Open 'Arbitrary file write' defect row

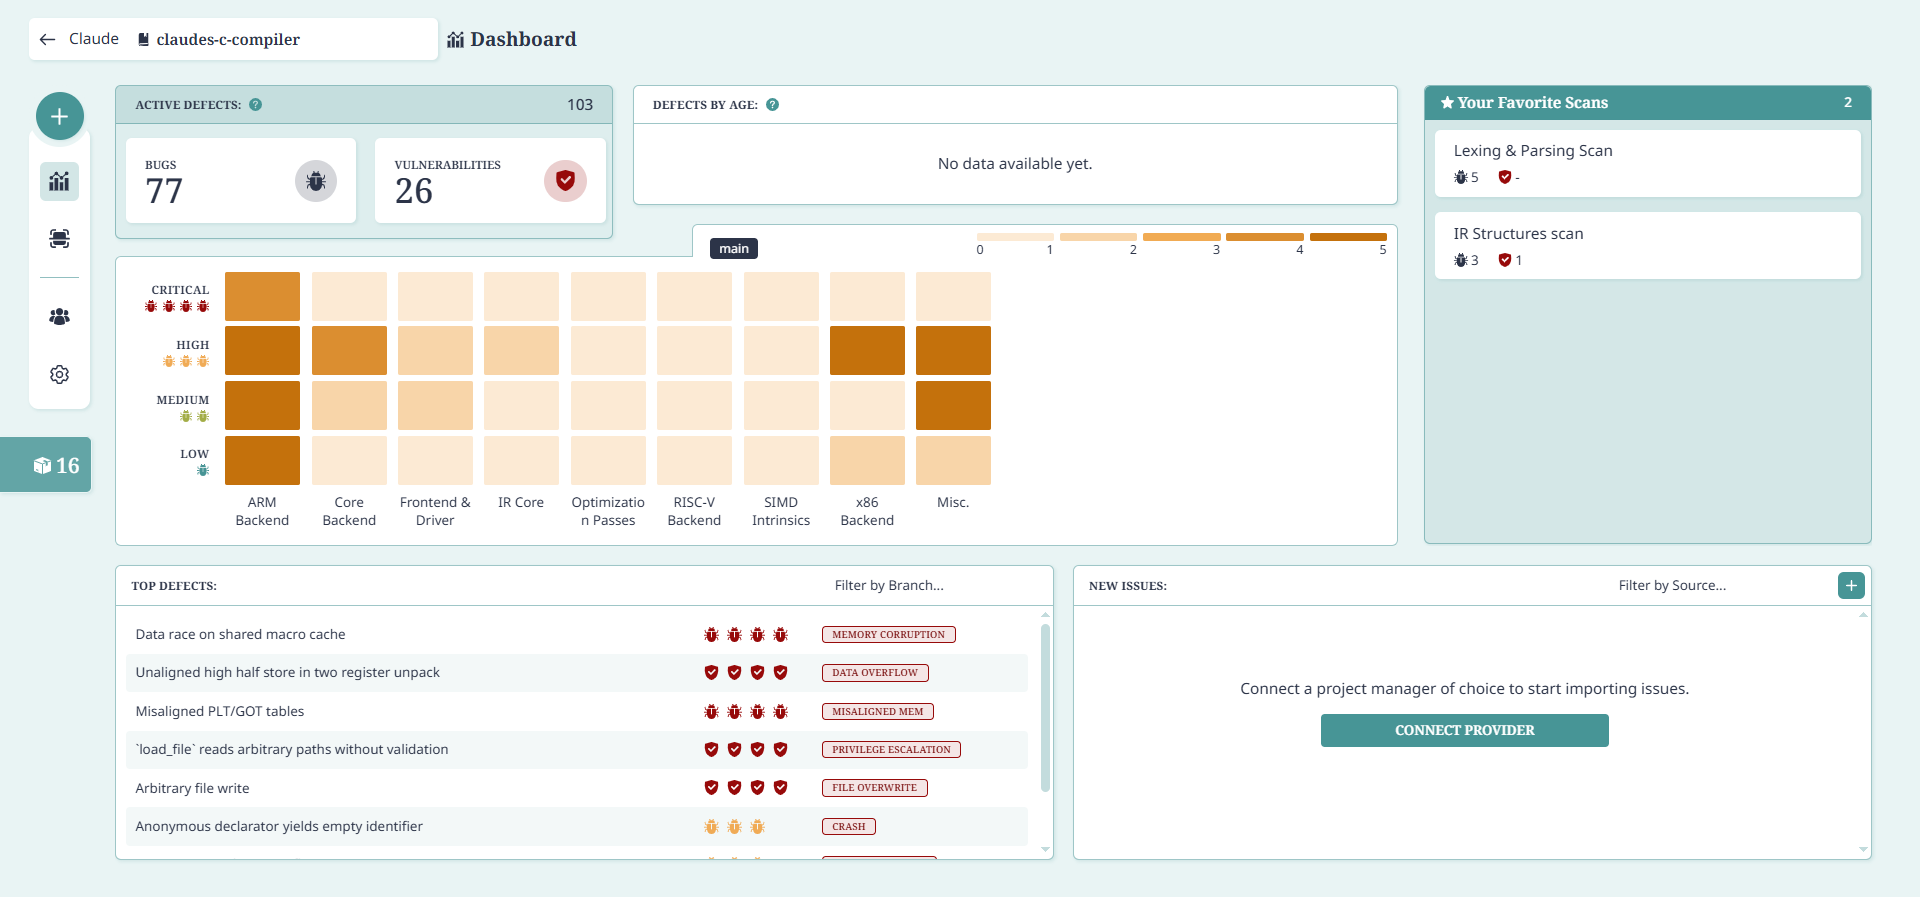click(577, 788)
